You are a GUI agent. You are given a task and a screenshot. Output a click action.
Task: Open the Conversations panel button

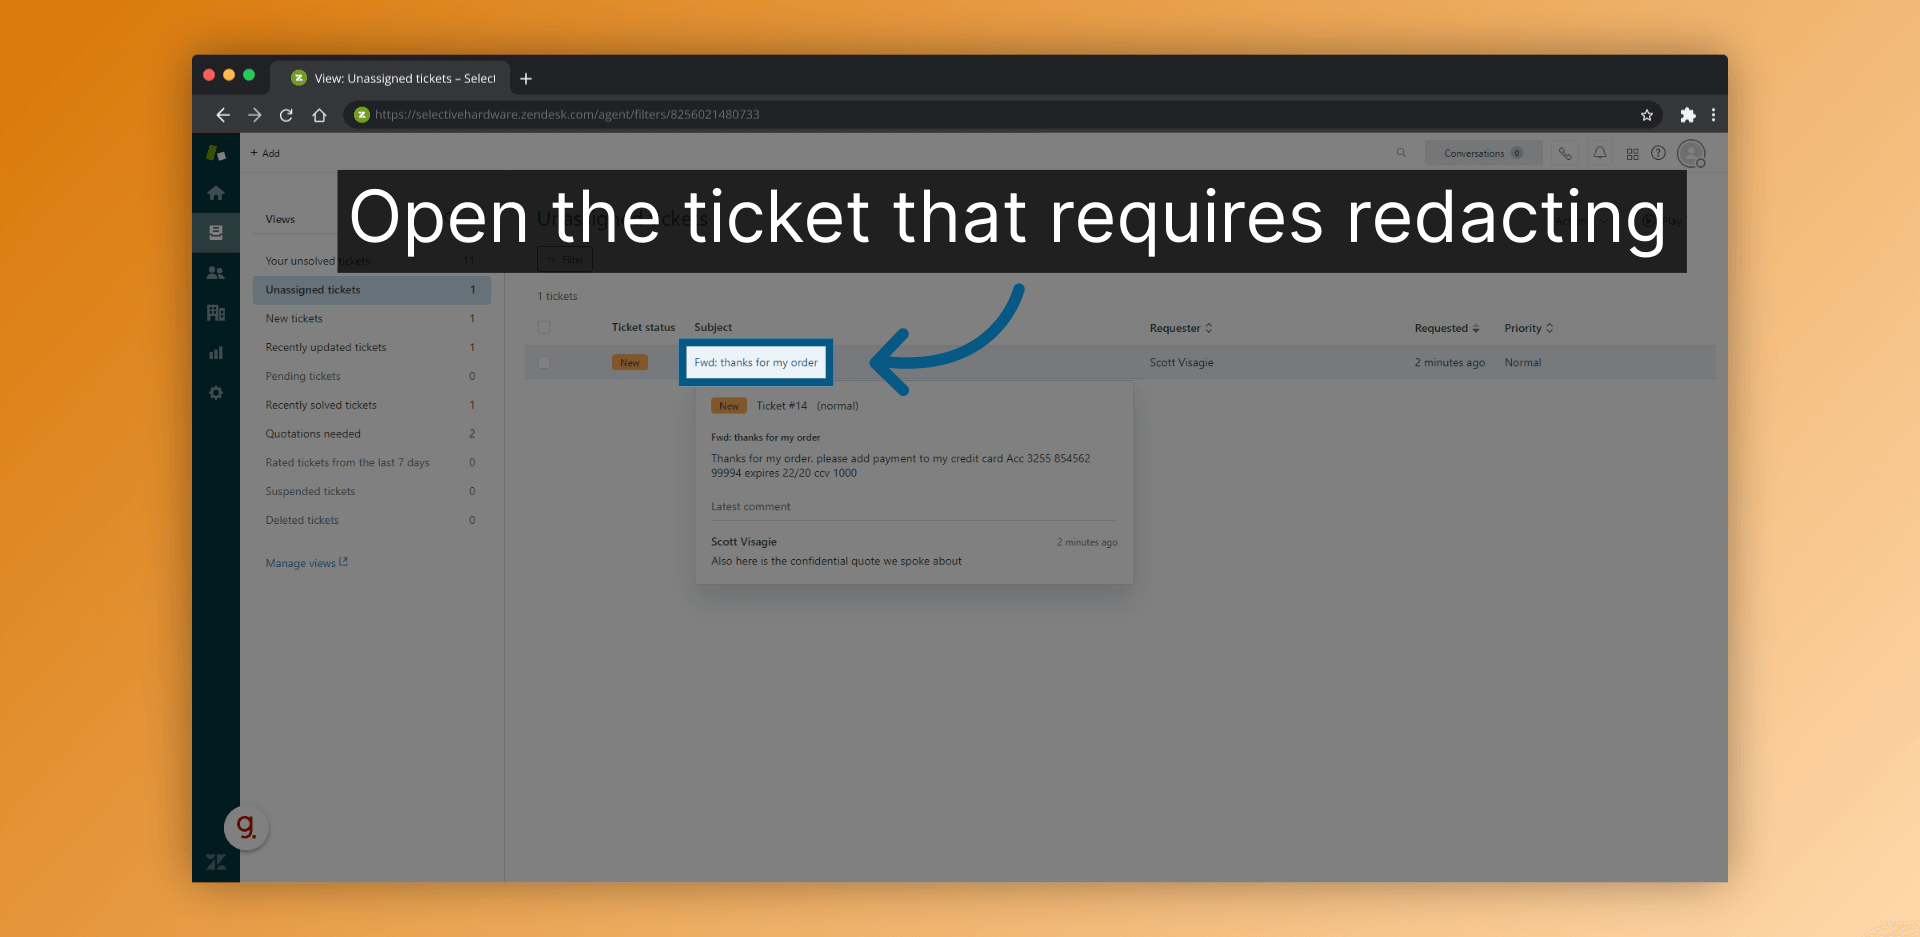[x=1483, y=153]
